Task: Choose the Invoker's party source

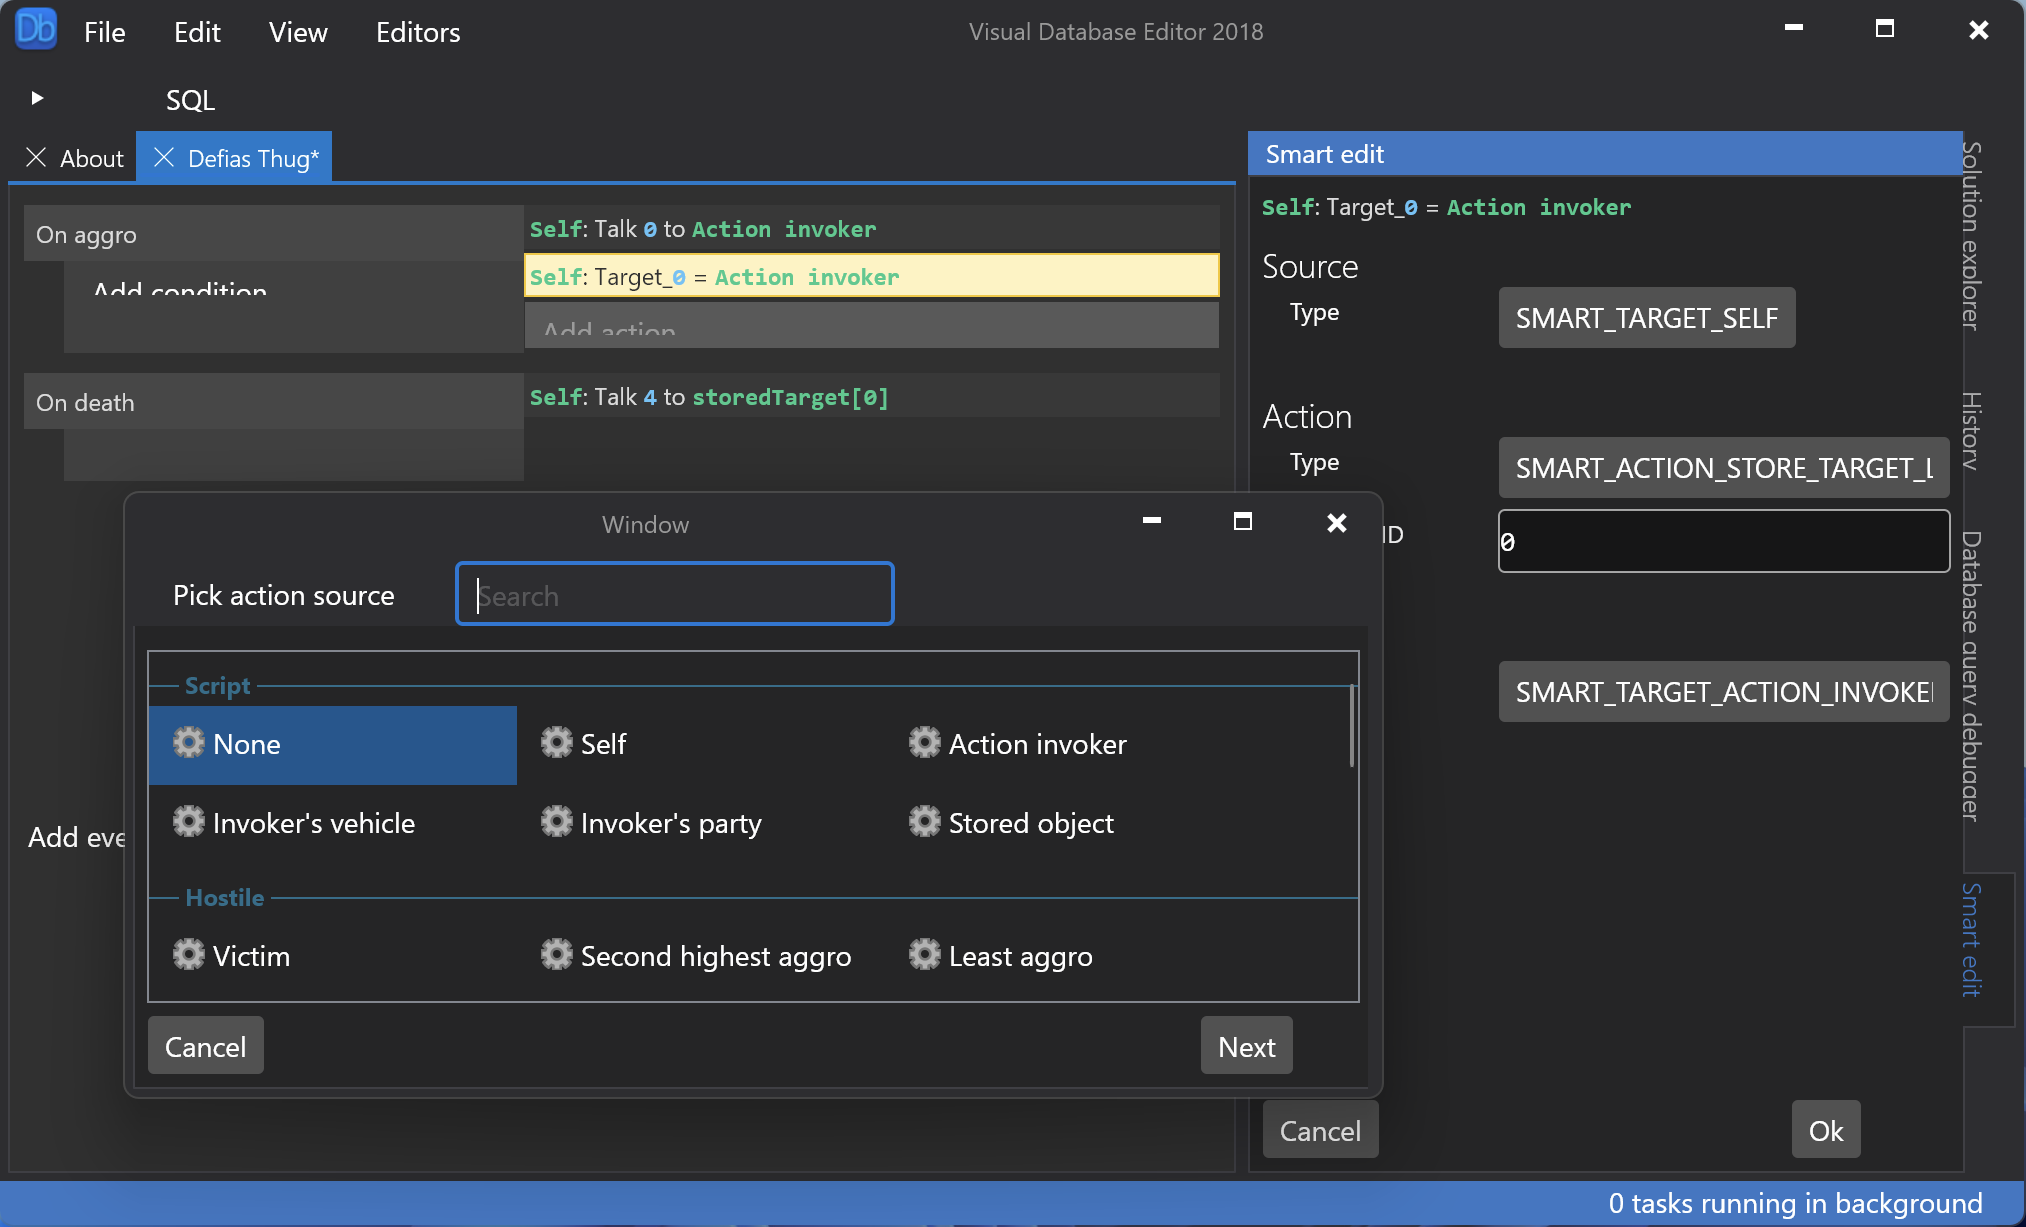Action: pyautogui.click(x=670, y=823)
